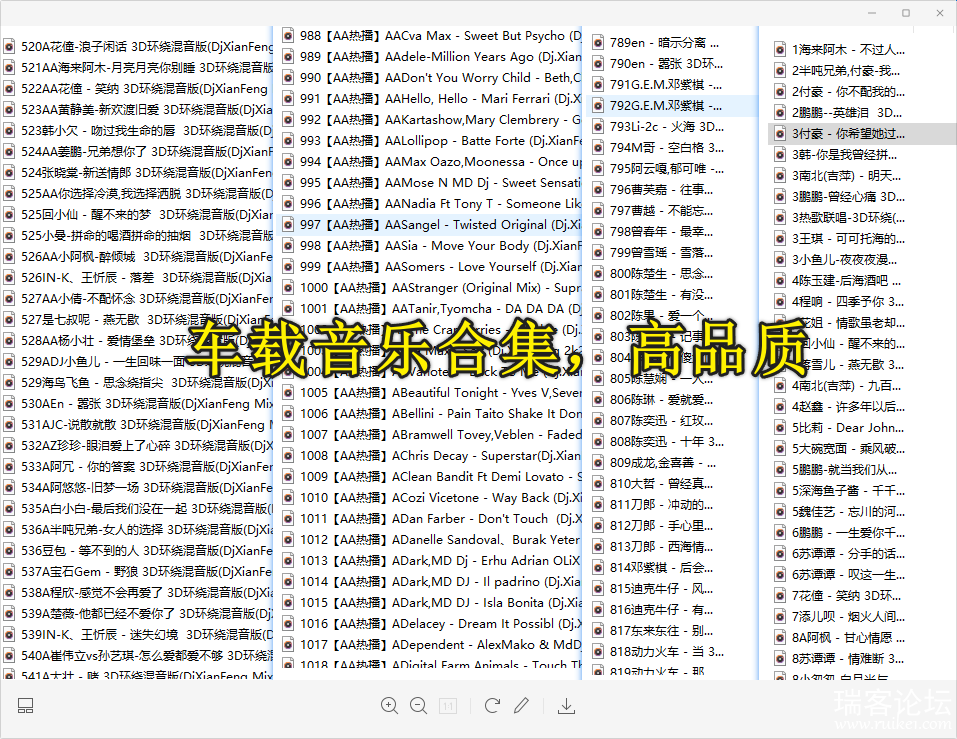Click the file icon beside 3付豪 - 你希望她过

pyautogui.click(x=780, y=134)
